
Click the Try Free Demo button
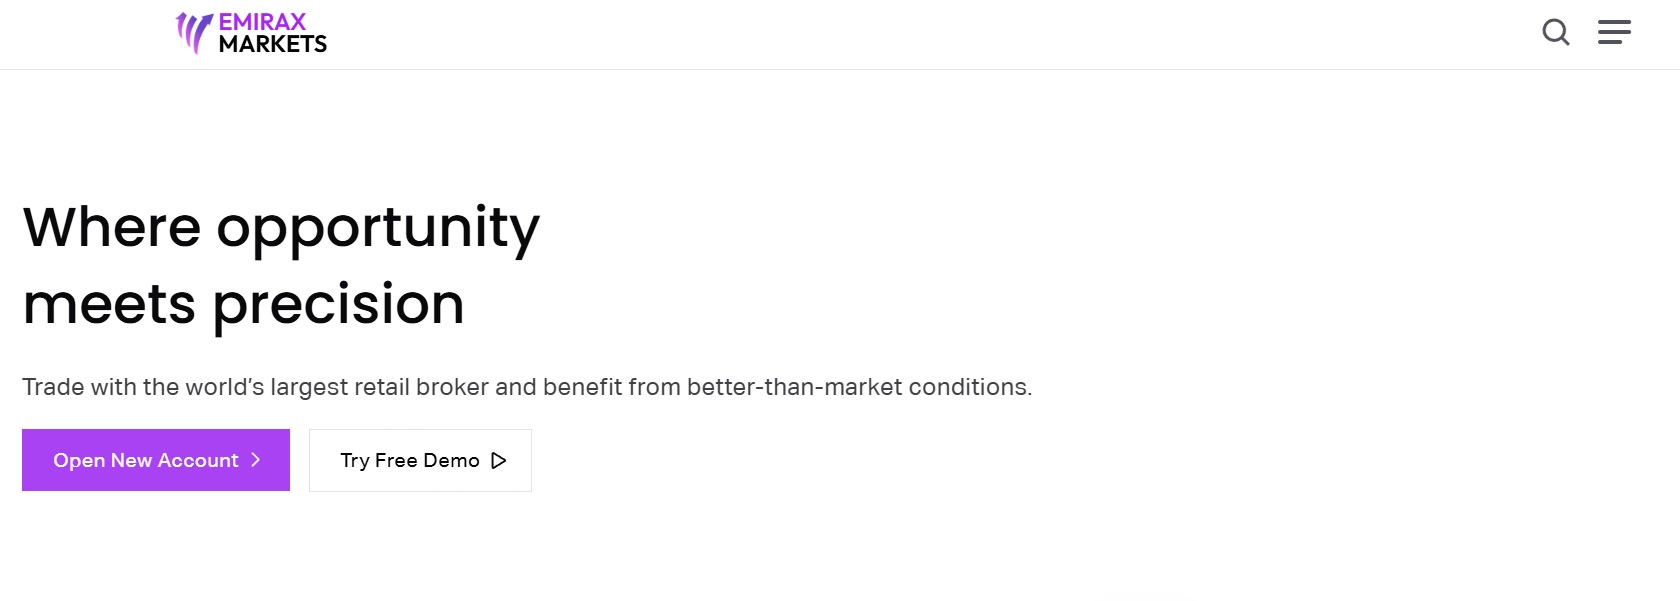420,460
